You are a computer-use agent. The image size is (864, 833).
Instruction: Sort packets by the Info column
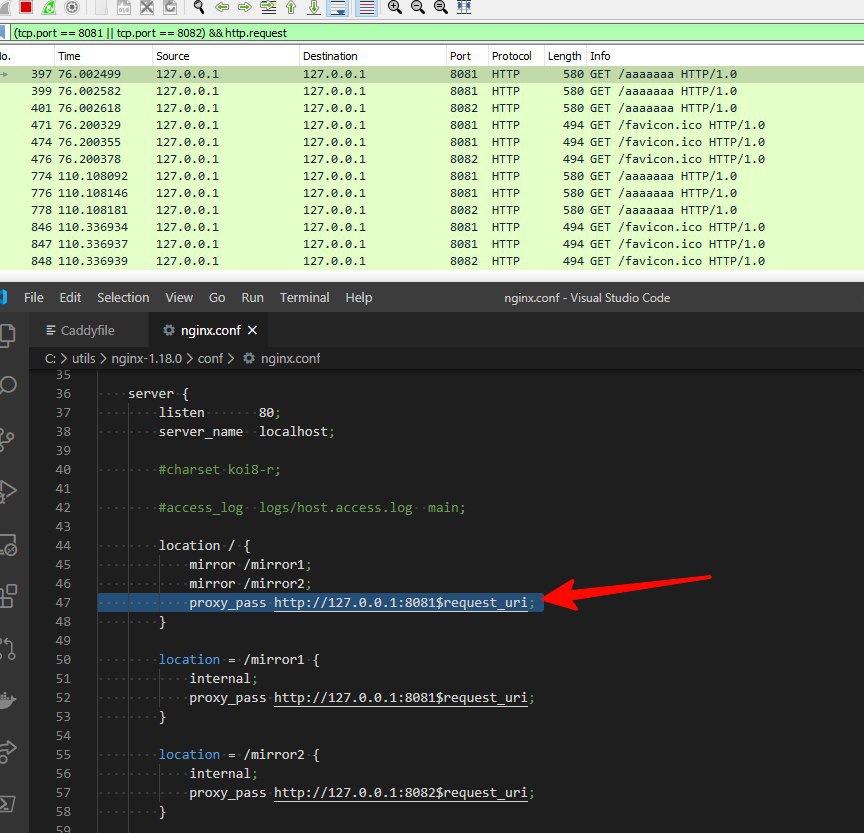(725, 56)
